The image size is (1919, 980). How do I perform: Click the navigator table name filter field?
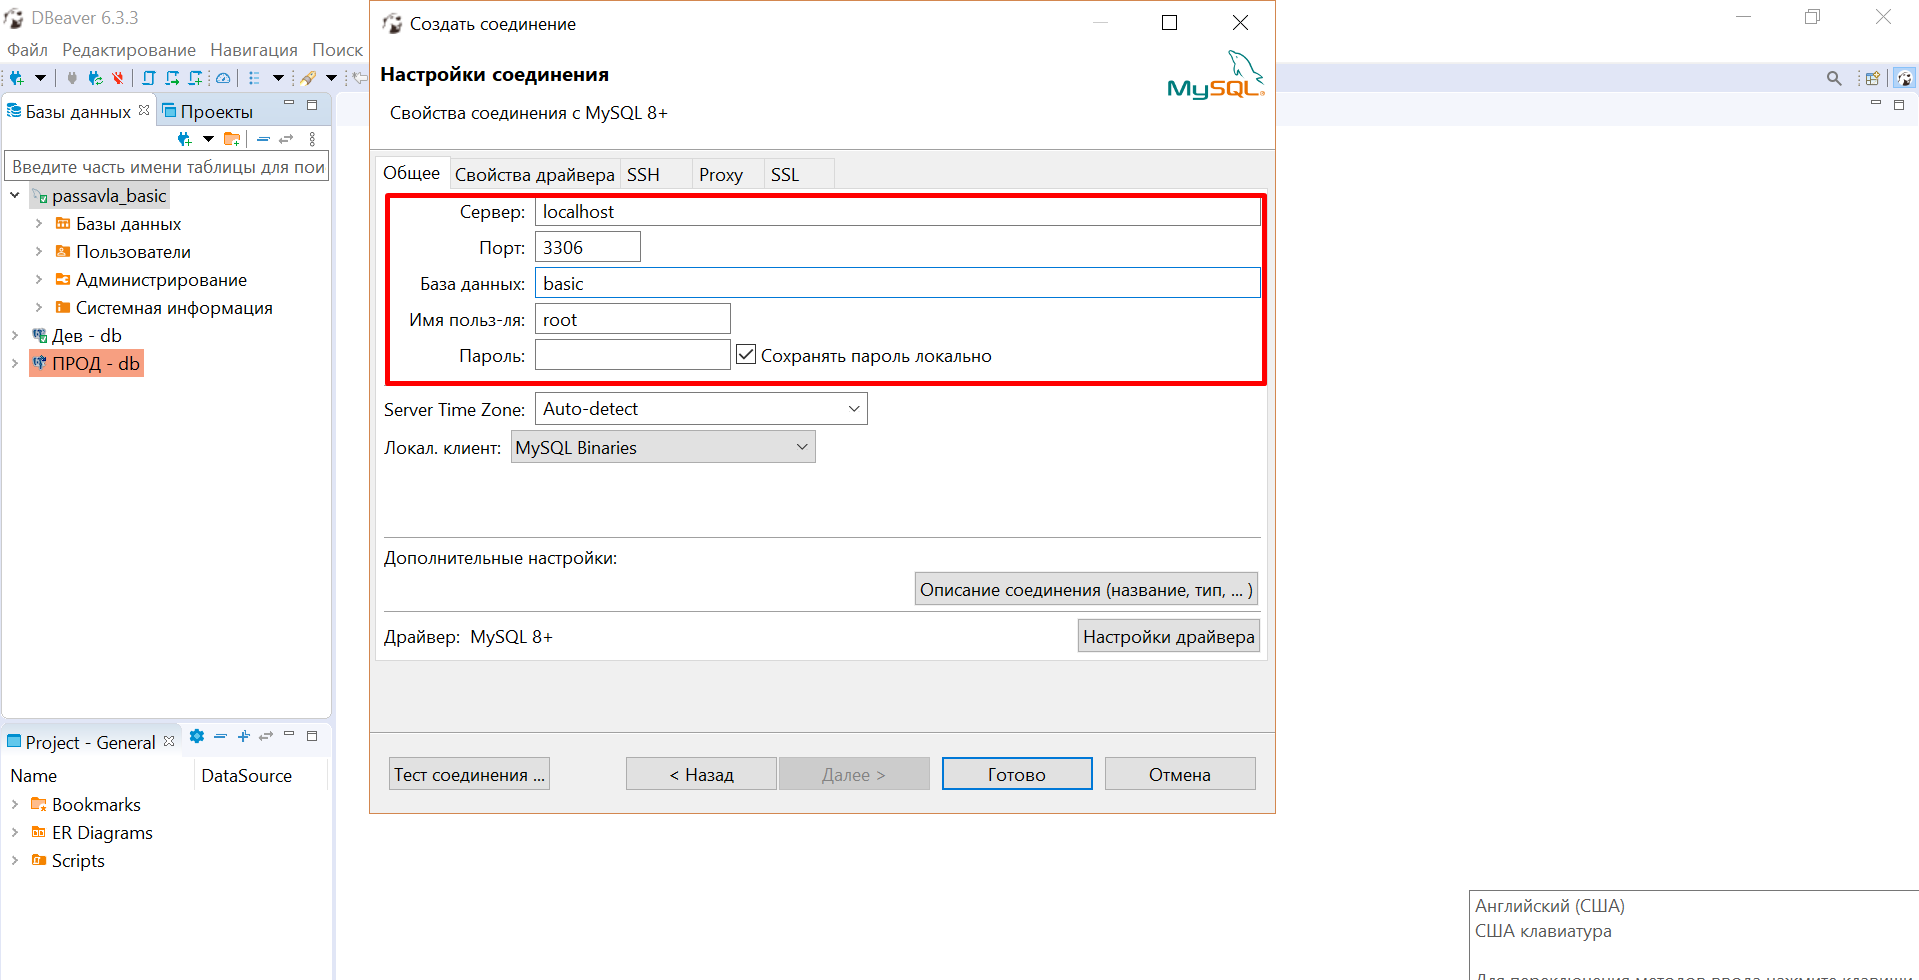pos(167,166)
